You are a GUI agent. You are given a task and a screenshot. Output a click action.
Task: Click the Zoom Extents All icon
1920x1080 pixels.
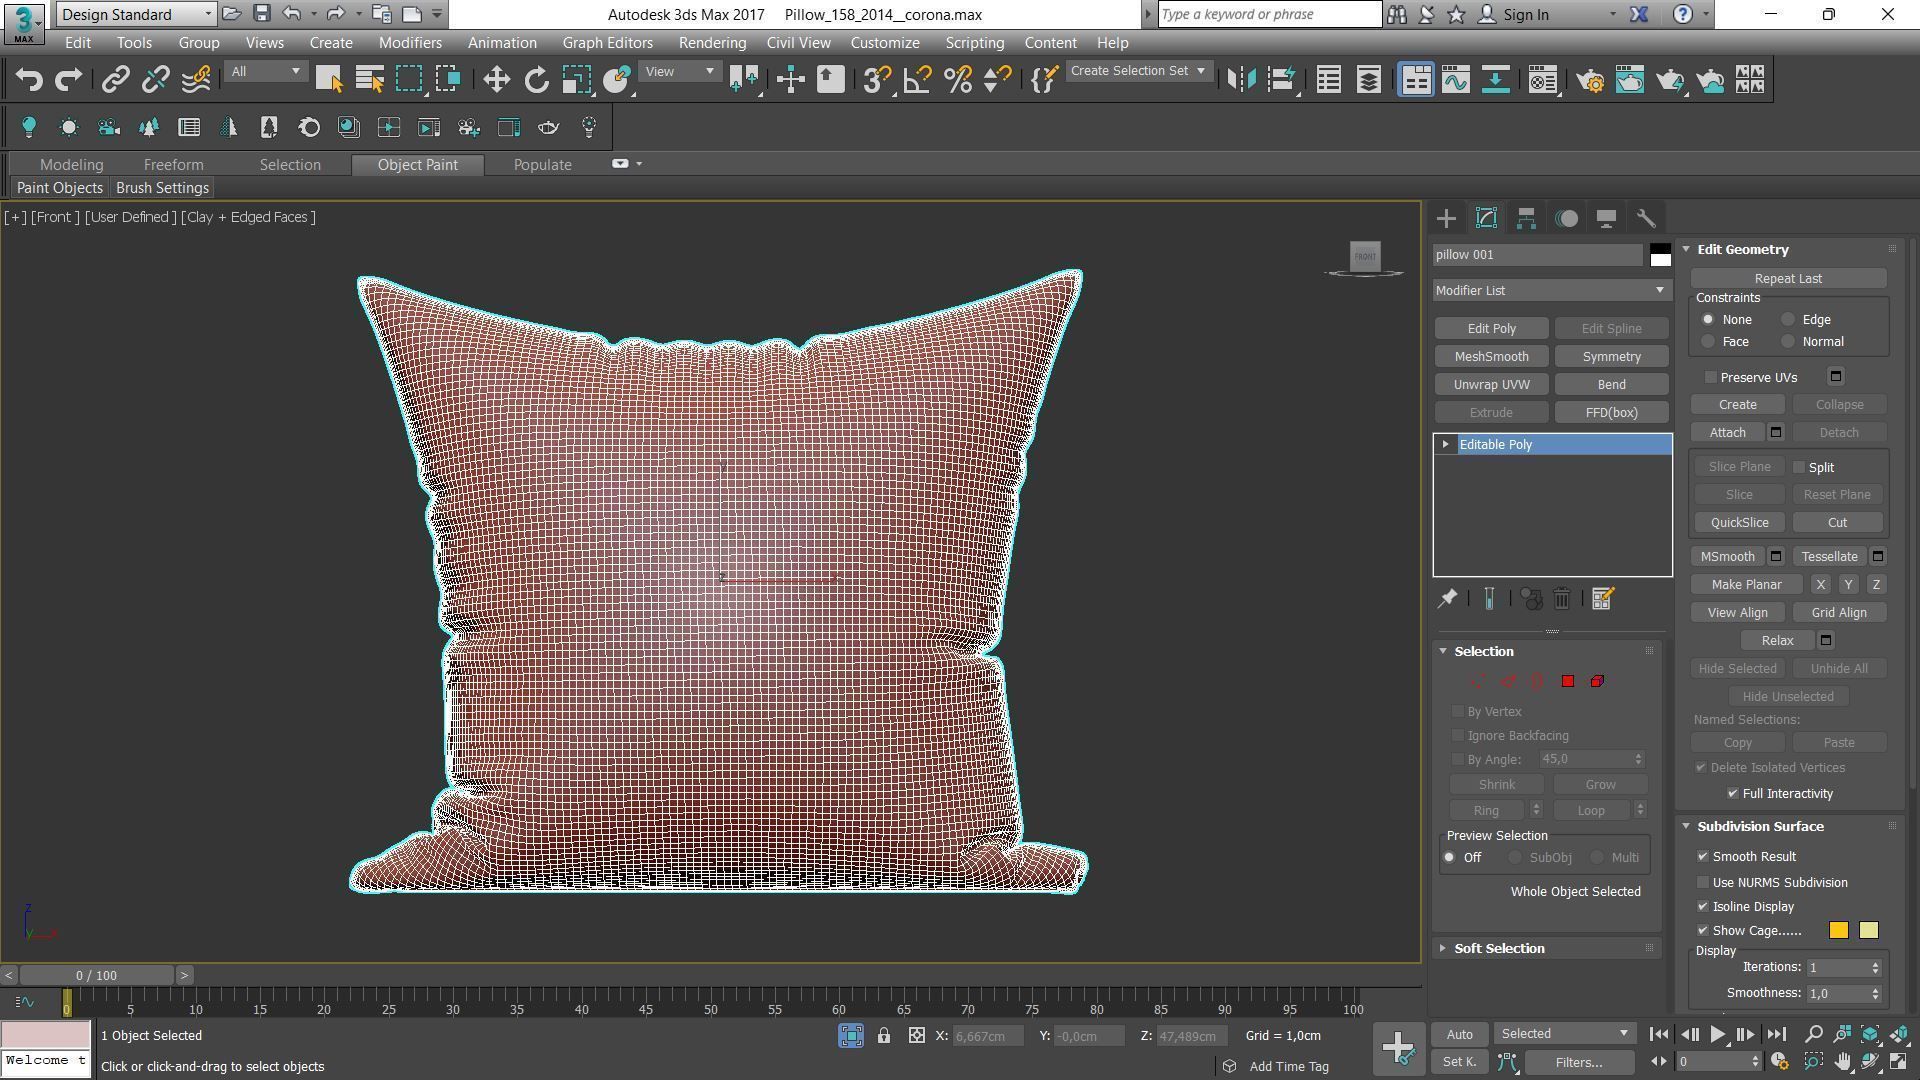click(1898, 1034)
